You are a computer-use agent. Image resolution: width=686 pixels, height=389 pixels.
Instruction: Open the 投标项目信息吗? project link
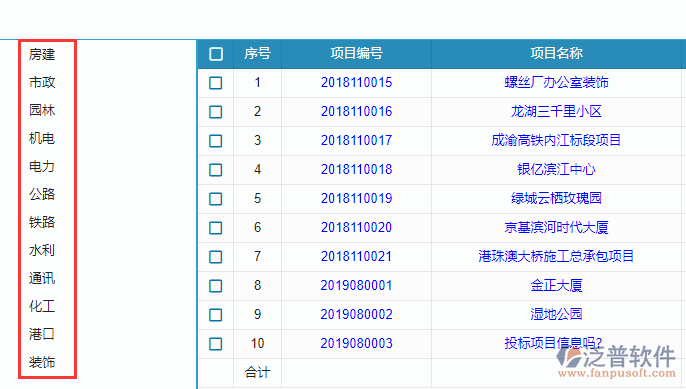pyautogui.click(x=553, y=343)
